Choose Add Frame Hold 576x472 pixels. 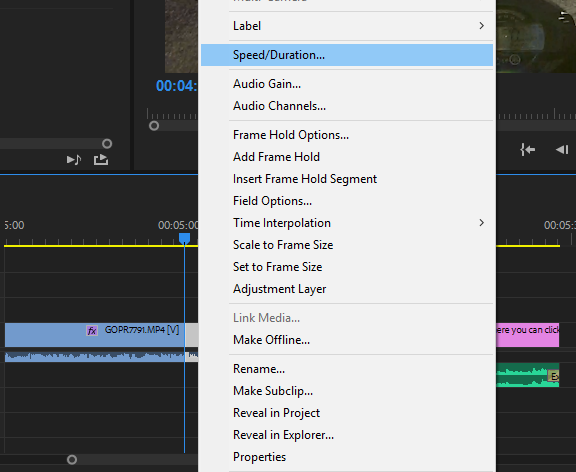click(347, 157)
